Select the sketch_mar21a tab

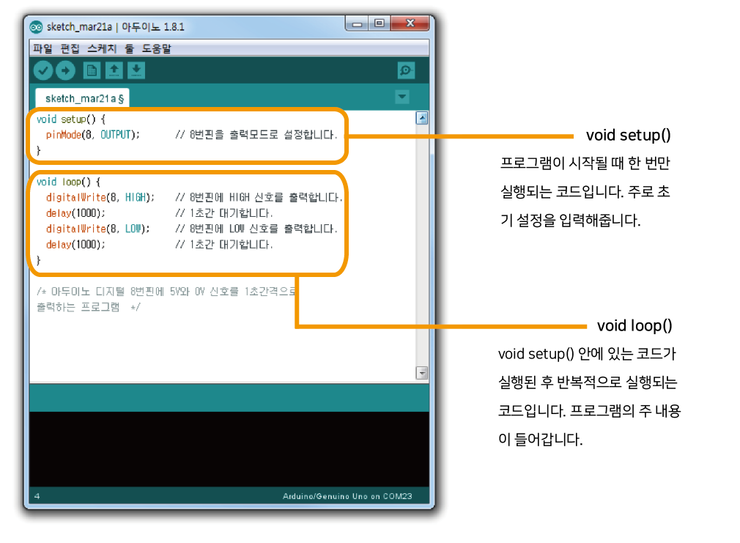click(x=83, y=99)
